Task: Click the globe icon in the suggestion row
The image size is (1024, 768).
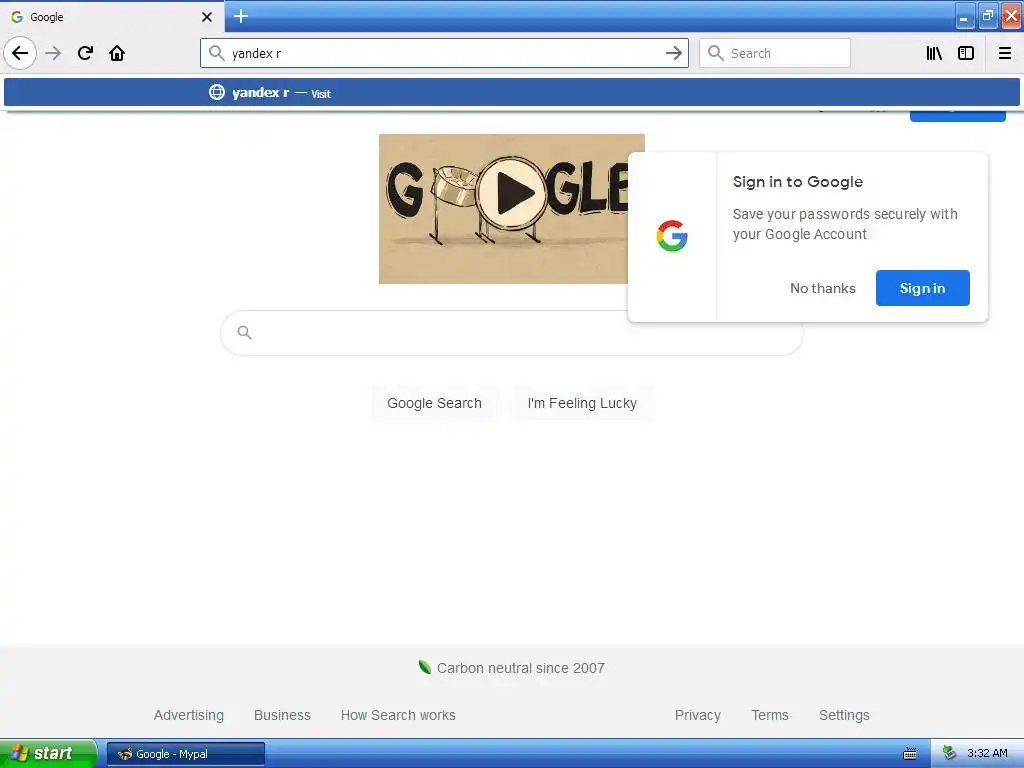Action: coord(217,92)
